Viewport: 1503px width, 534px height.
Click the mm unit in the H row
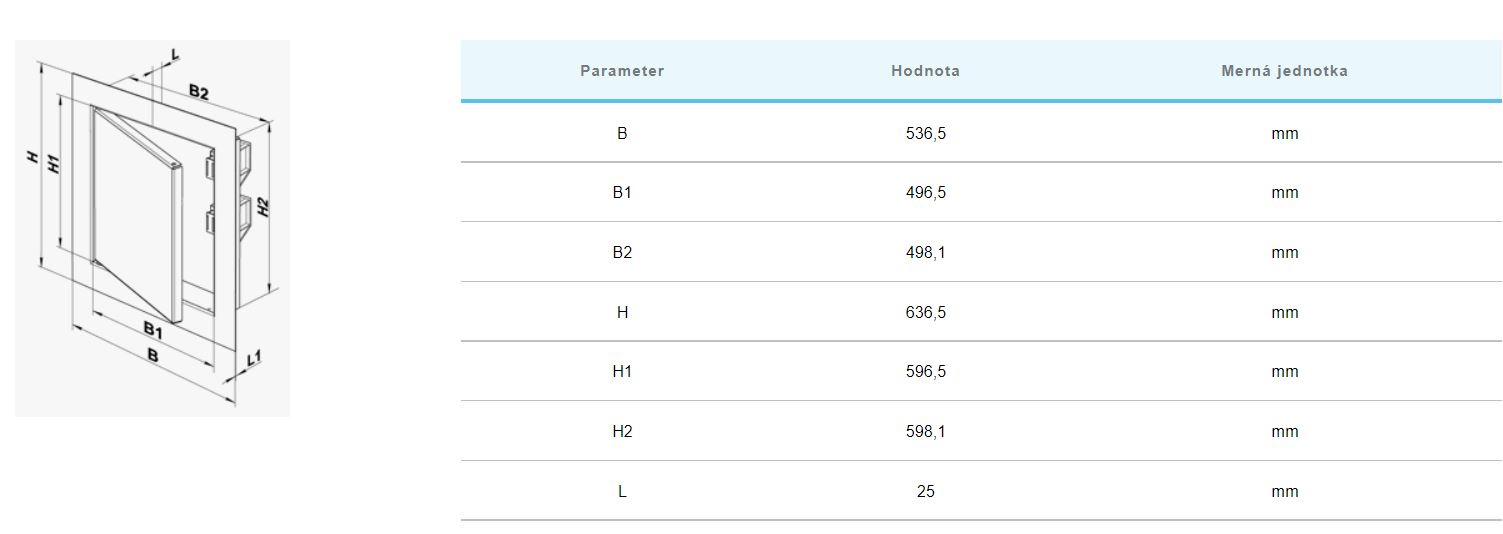tap(1284, 312)
